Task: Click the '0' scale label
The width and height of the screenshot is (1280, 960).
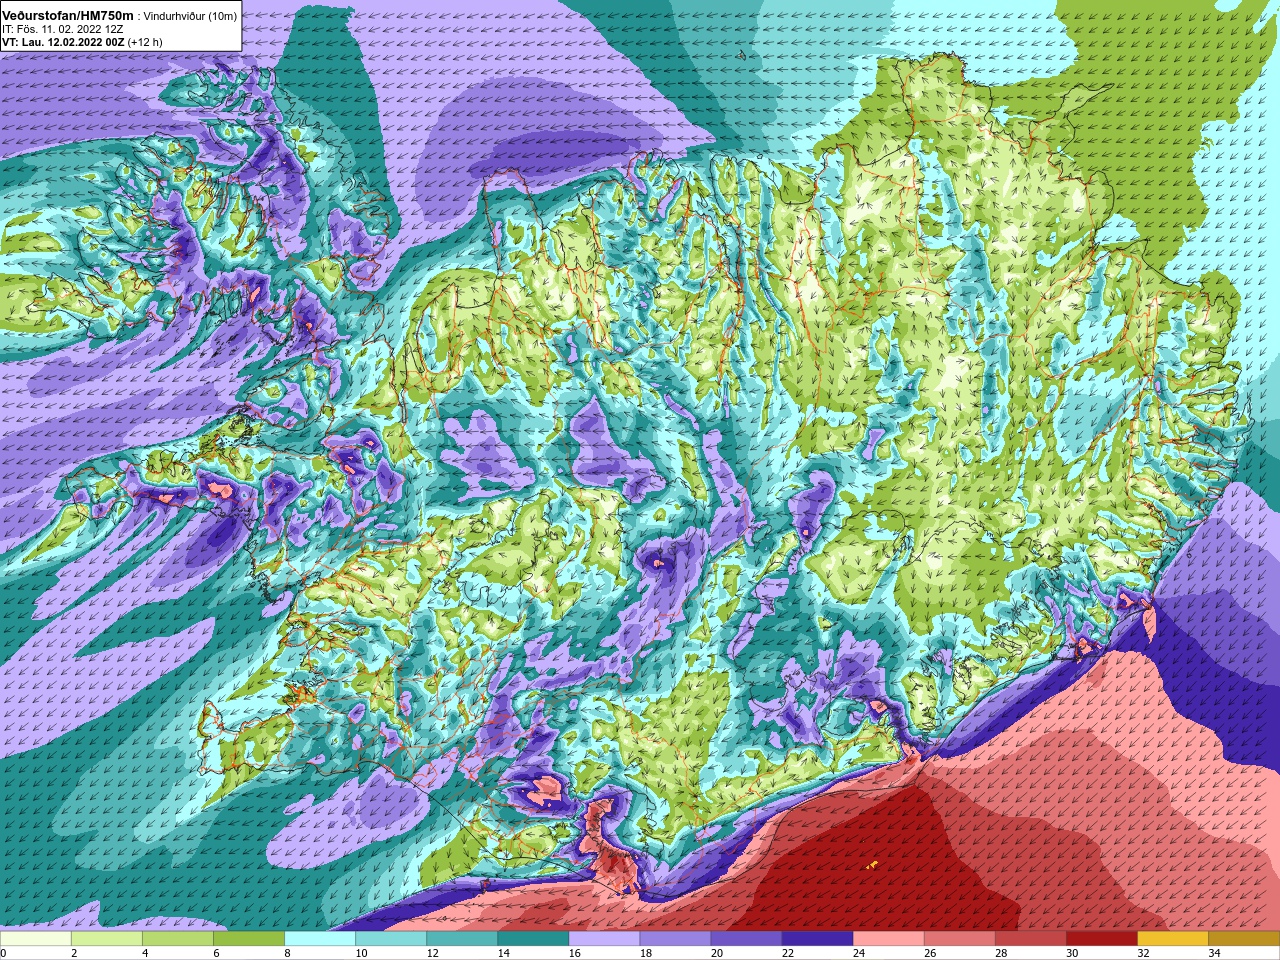Action: pos(3,953)
